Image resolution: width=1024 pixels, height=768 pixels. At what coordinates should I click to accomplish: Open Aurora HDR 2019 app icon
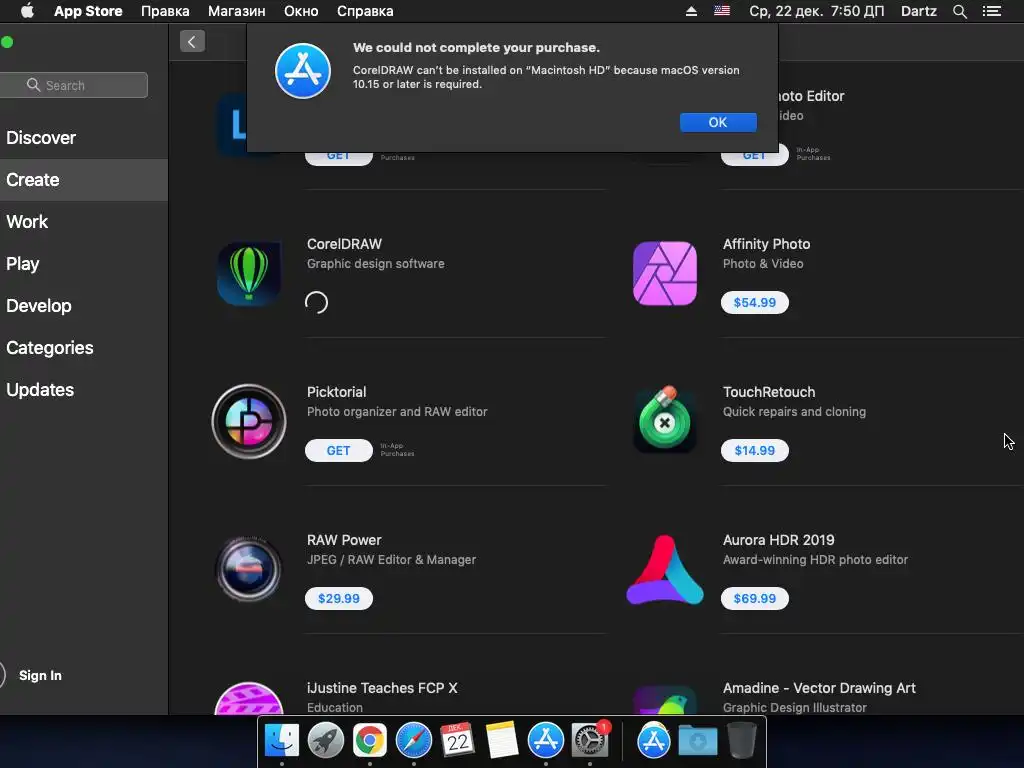665,569
